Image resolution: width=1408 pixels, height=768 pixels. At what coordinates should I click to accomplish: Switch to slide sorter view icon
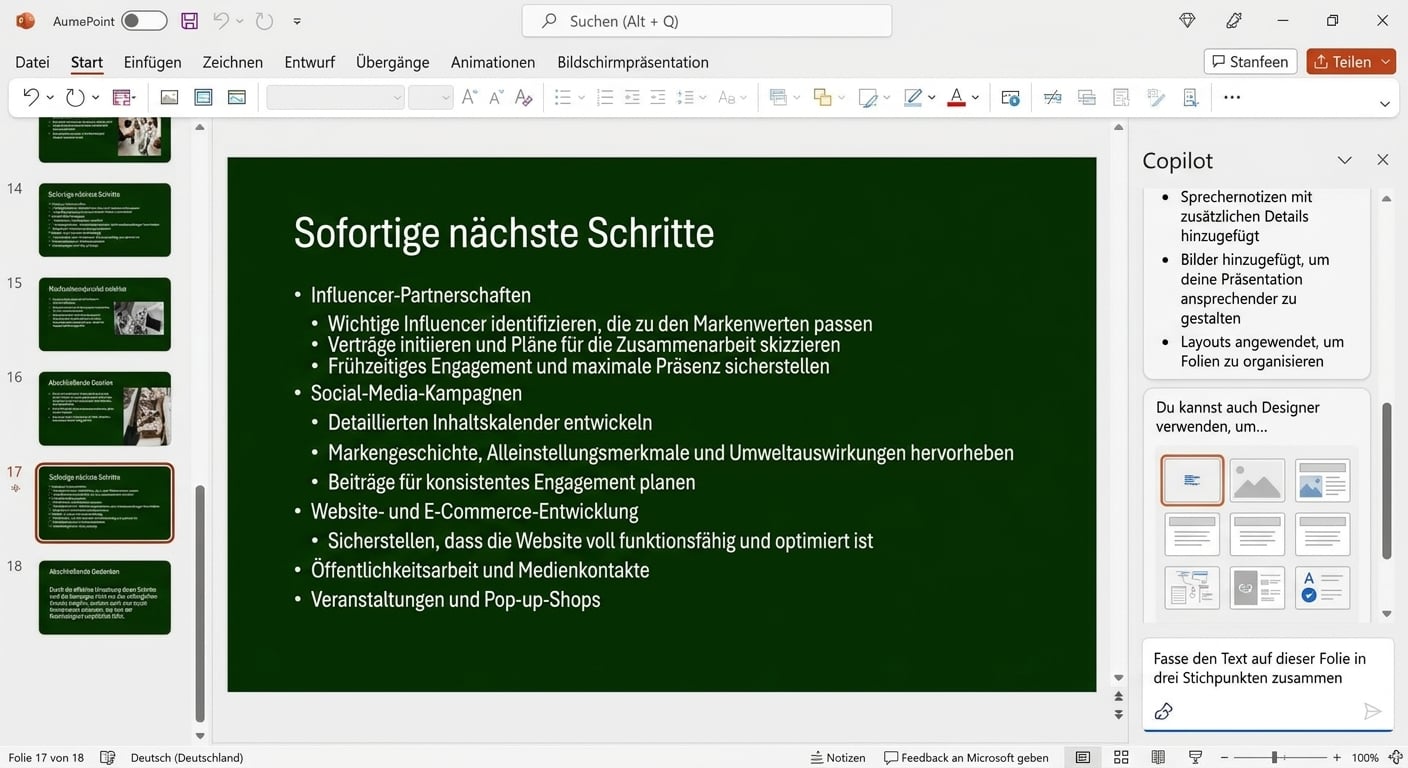tap(1121, 757)
